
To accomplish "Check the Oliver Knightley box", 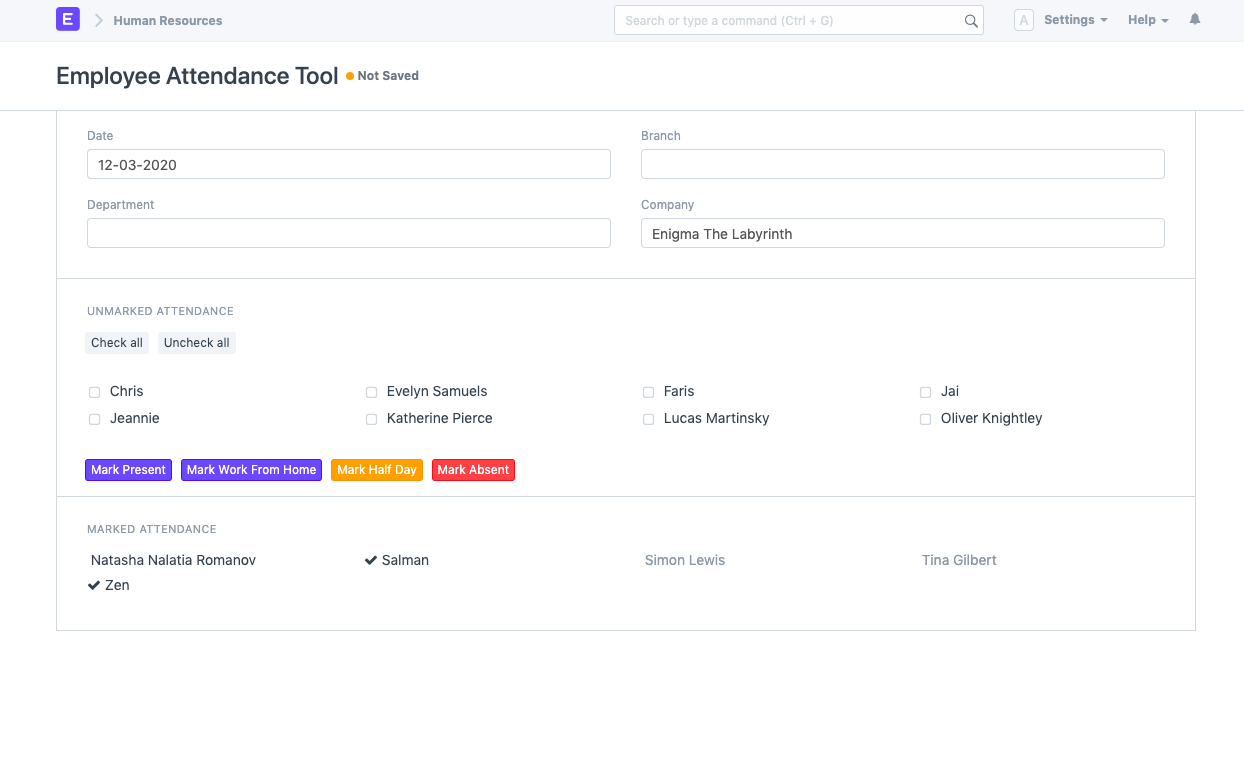I will point(925,419).
